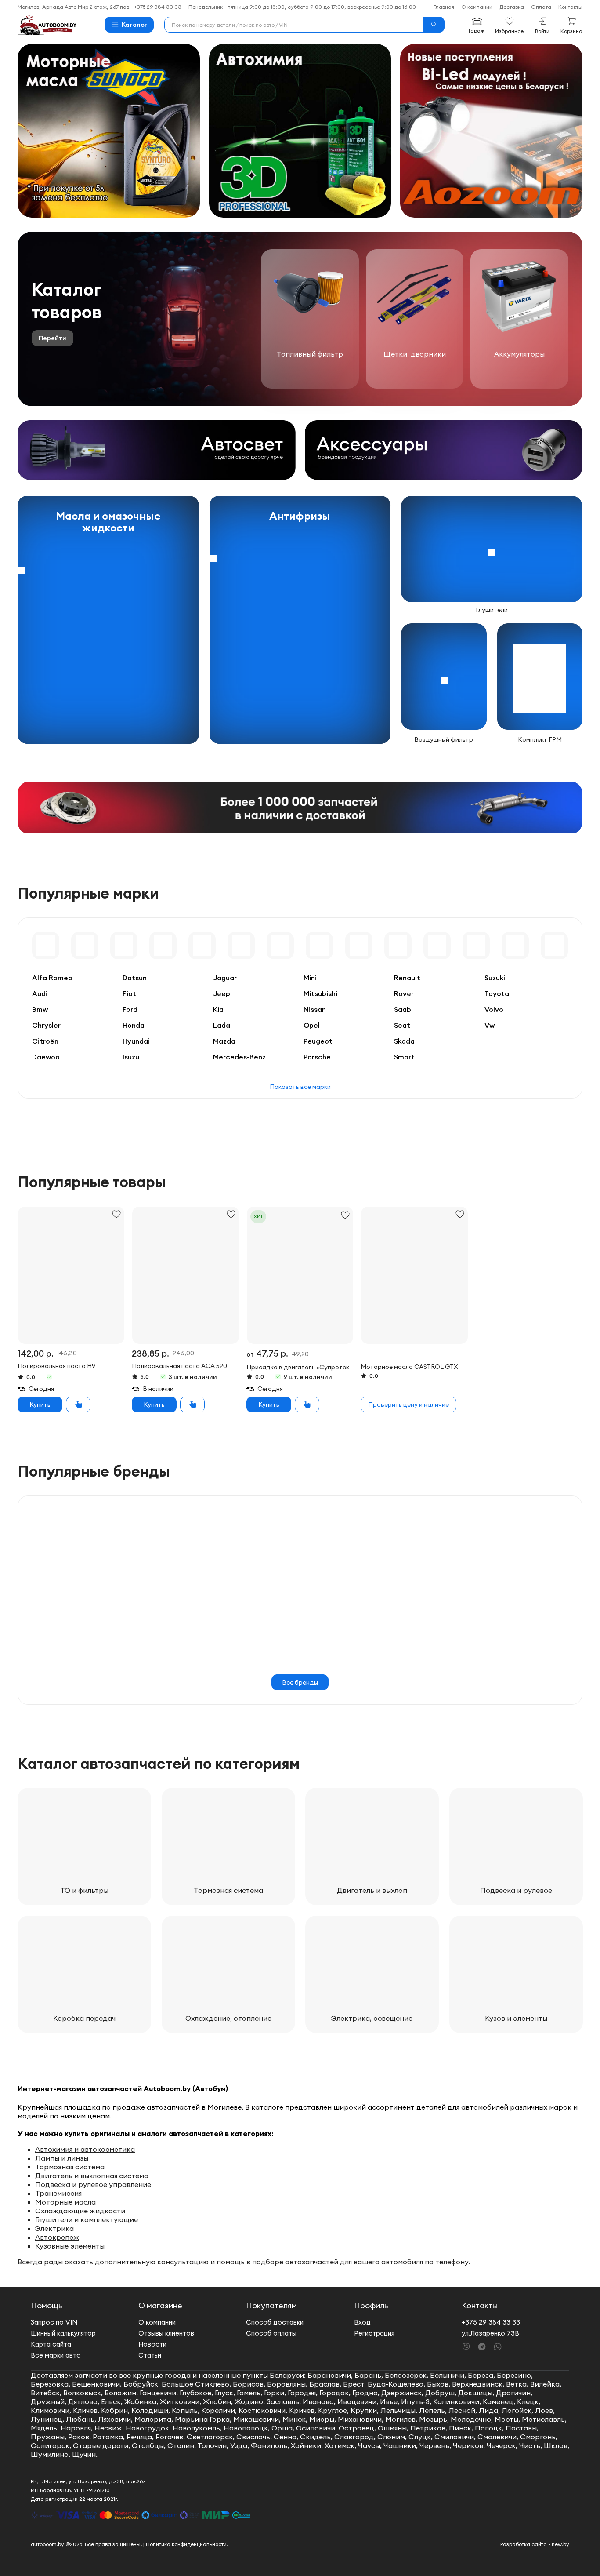Open the Антифризы tile

(x=300, y=620)
